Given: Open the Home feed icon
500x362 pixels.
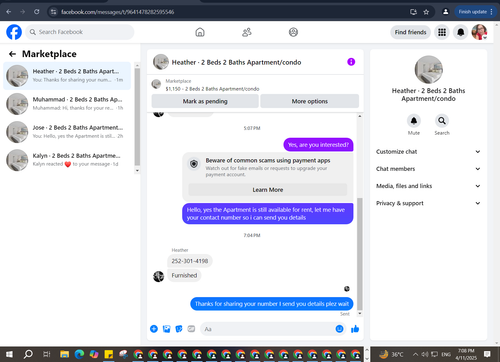Looking at the screenshot, I should click(200, 32).
